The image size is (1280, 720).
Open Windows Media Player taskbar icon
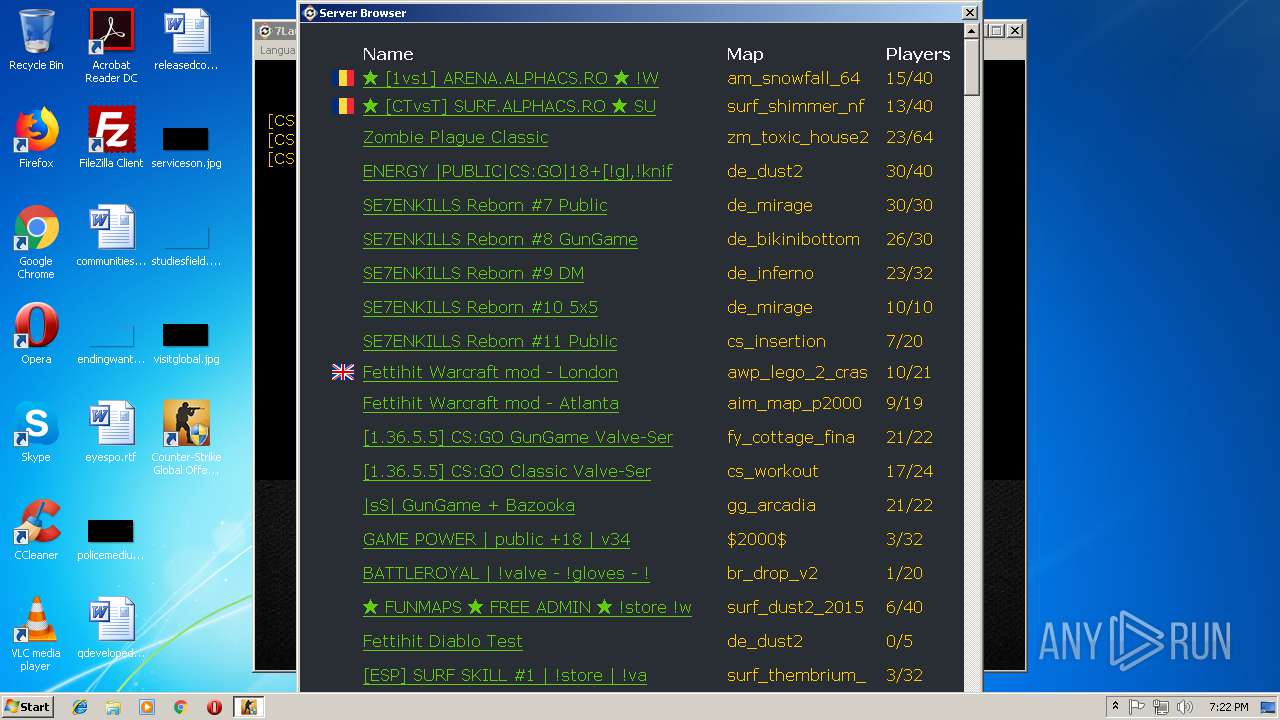147,707
